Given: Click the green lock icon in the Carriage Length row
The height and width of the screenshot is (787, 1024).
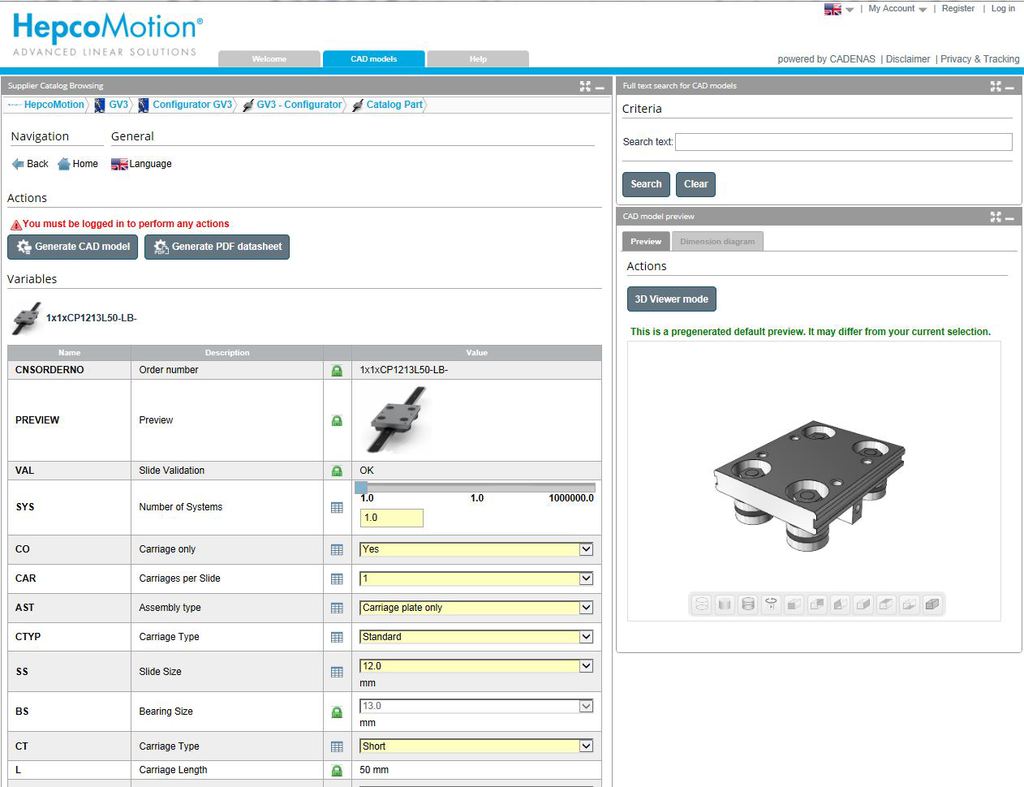Looking at the screenshot, I should point(337,771).
